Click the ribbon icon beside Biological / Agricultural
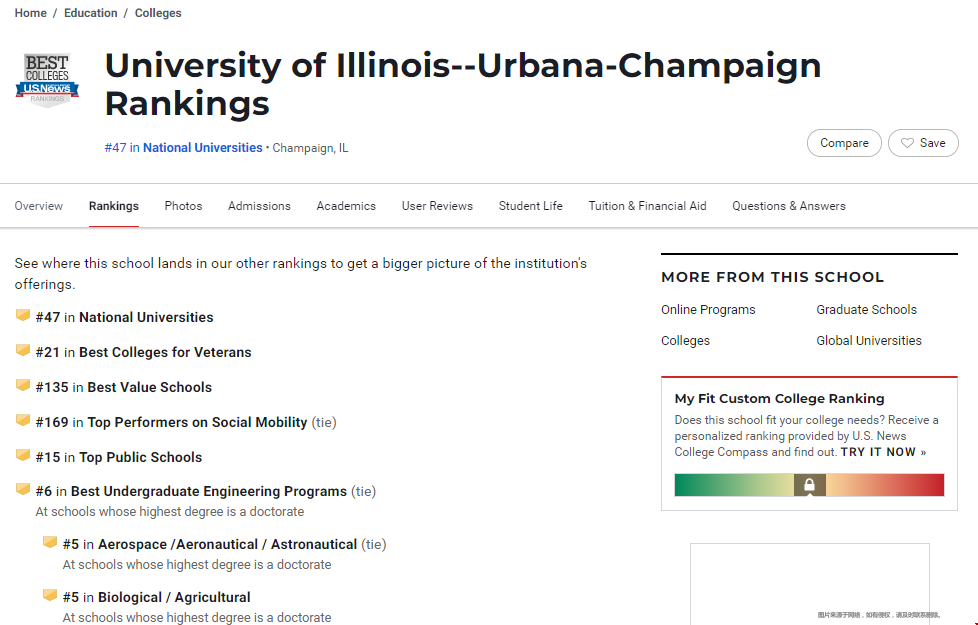978x625 pixels. coord(50,595)
